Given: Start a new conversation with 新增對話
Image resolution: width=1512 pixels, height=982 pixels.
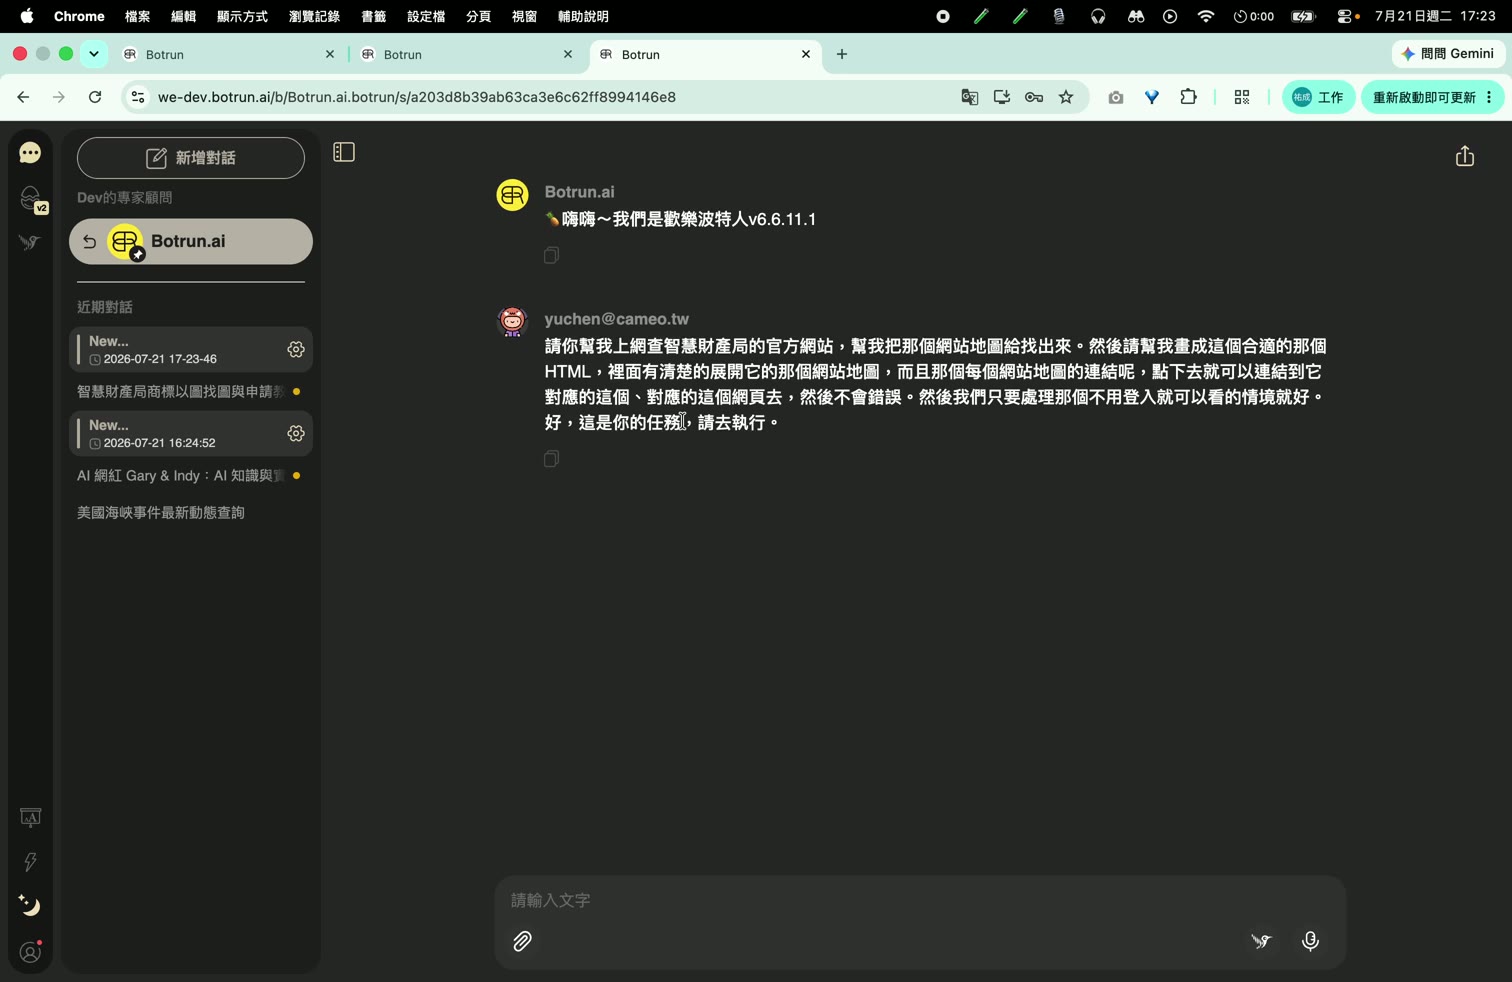Looking at the screenshot, I should point(191,158).
